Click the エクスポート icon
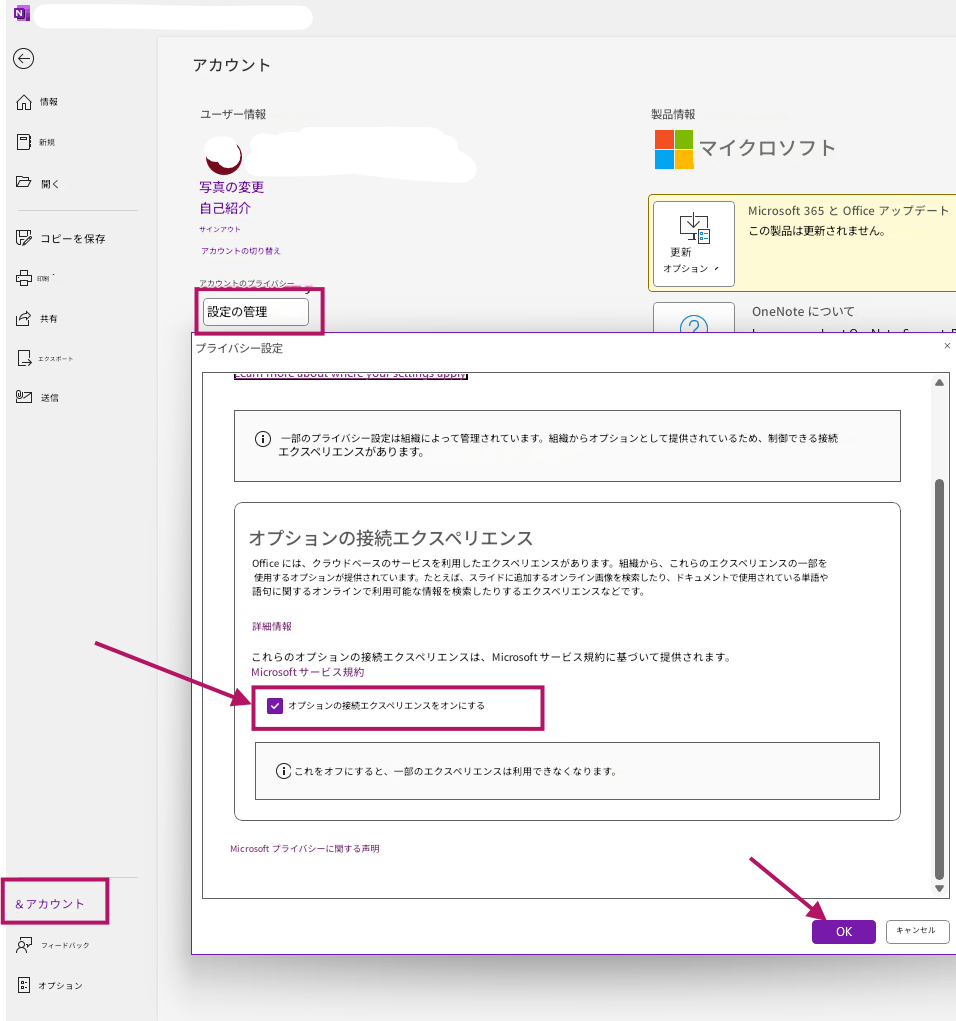Screen dimensions: 956x1021 pyautogui.click(x=24, y=358)
